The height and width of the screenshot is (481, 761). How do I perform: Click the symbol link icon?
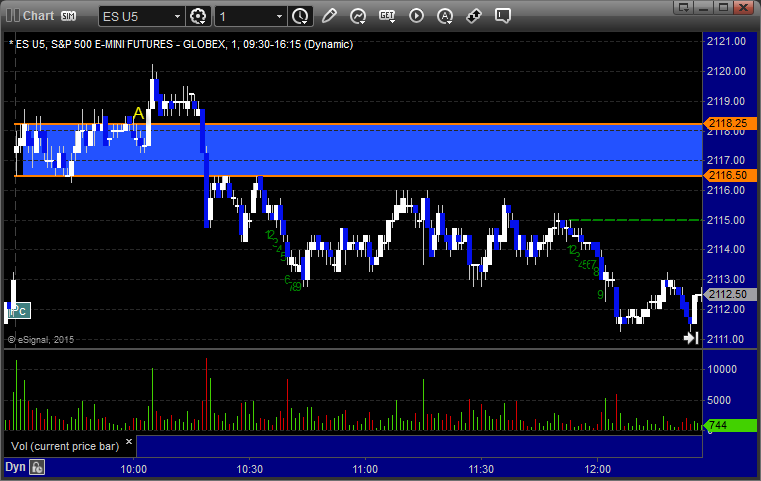tap(474, 16)
